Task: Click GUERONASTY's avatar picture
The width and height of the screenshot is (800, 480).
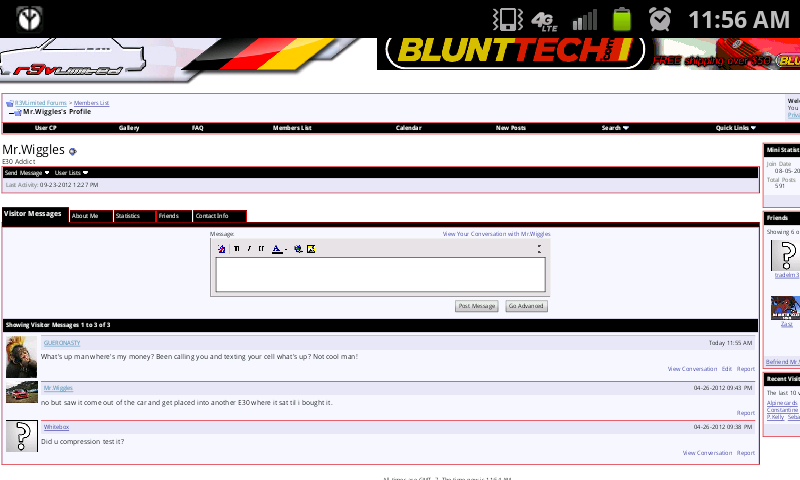Action: pos(21,357)
